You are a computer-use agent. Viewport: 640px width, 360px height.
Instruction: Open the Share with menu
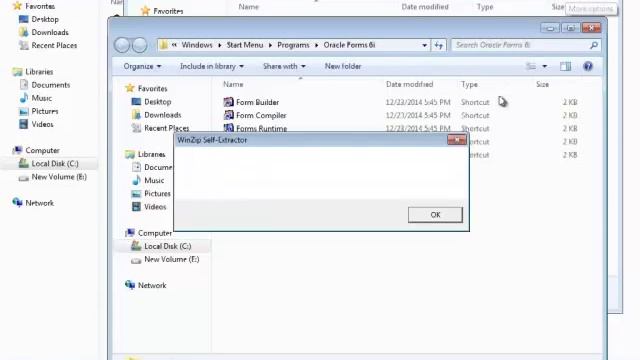point(284,66)
